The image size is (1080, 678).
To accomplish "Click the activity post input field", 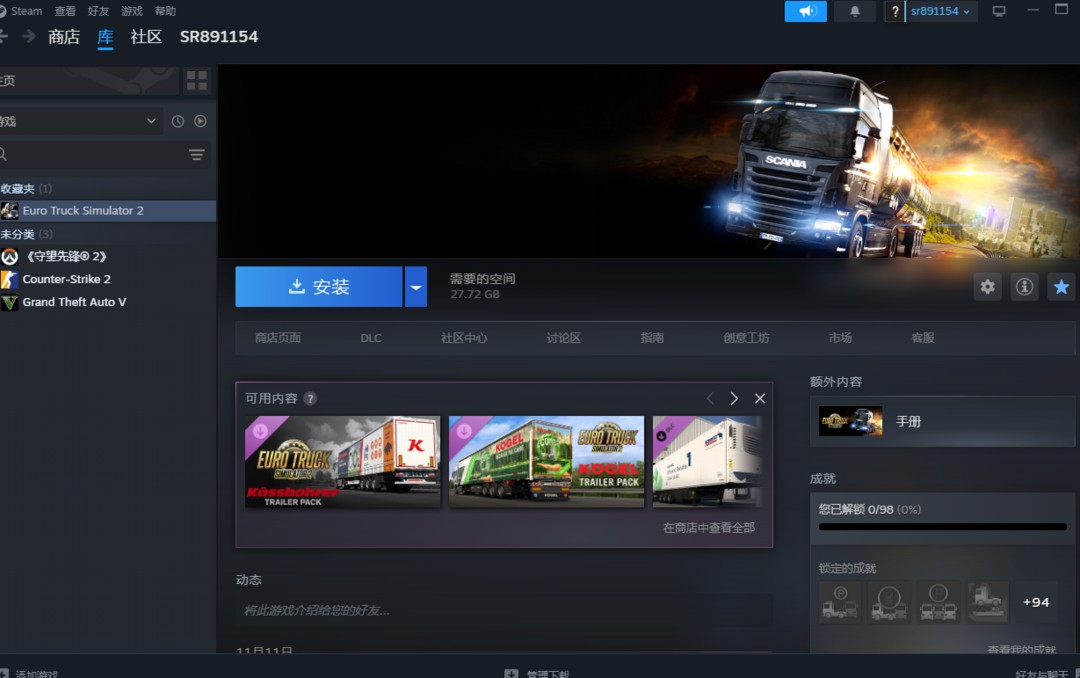I will click(504, 610).
